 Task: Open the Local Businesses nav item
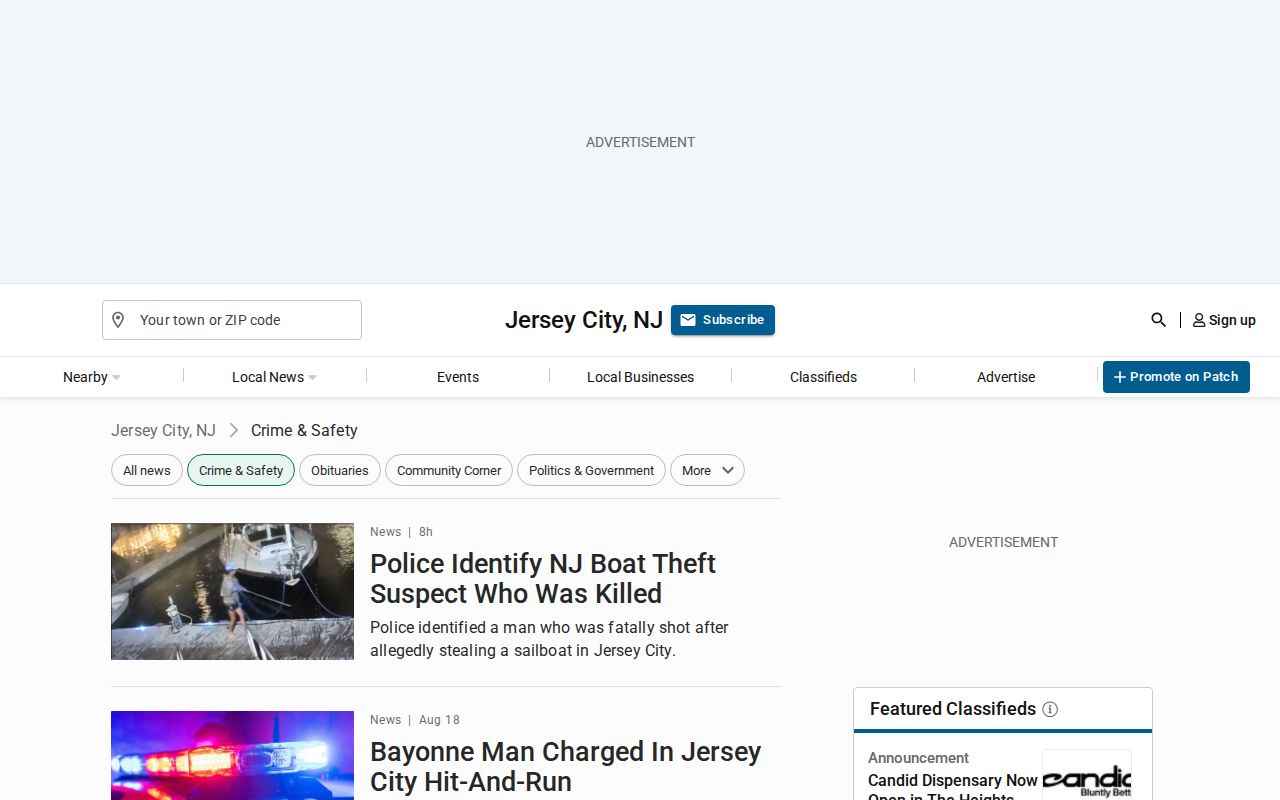tap(640, 377)
